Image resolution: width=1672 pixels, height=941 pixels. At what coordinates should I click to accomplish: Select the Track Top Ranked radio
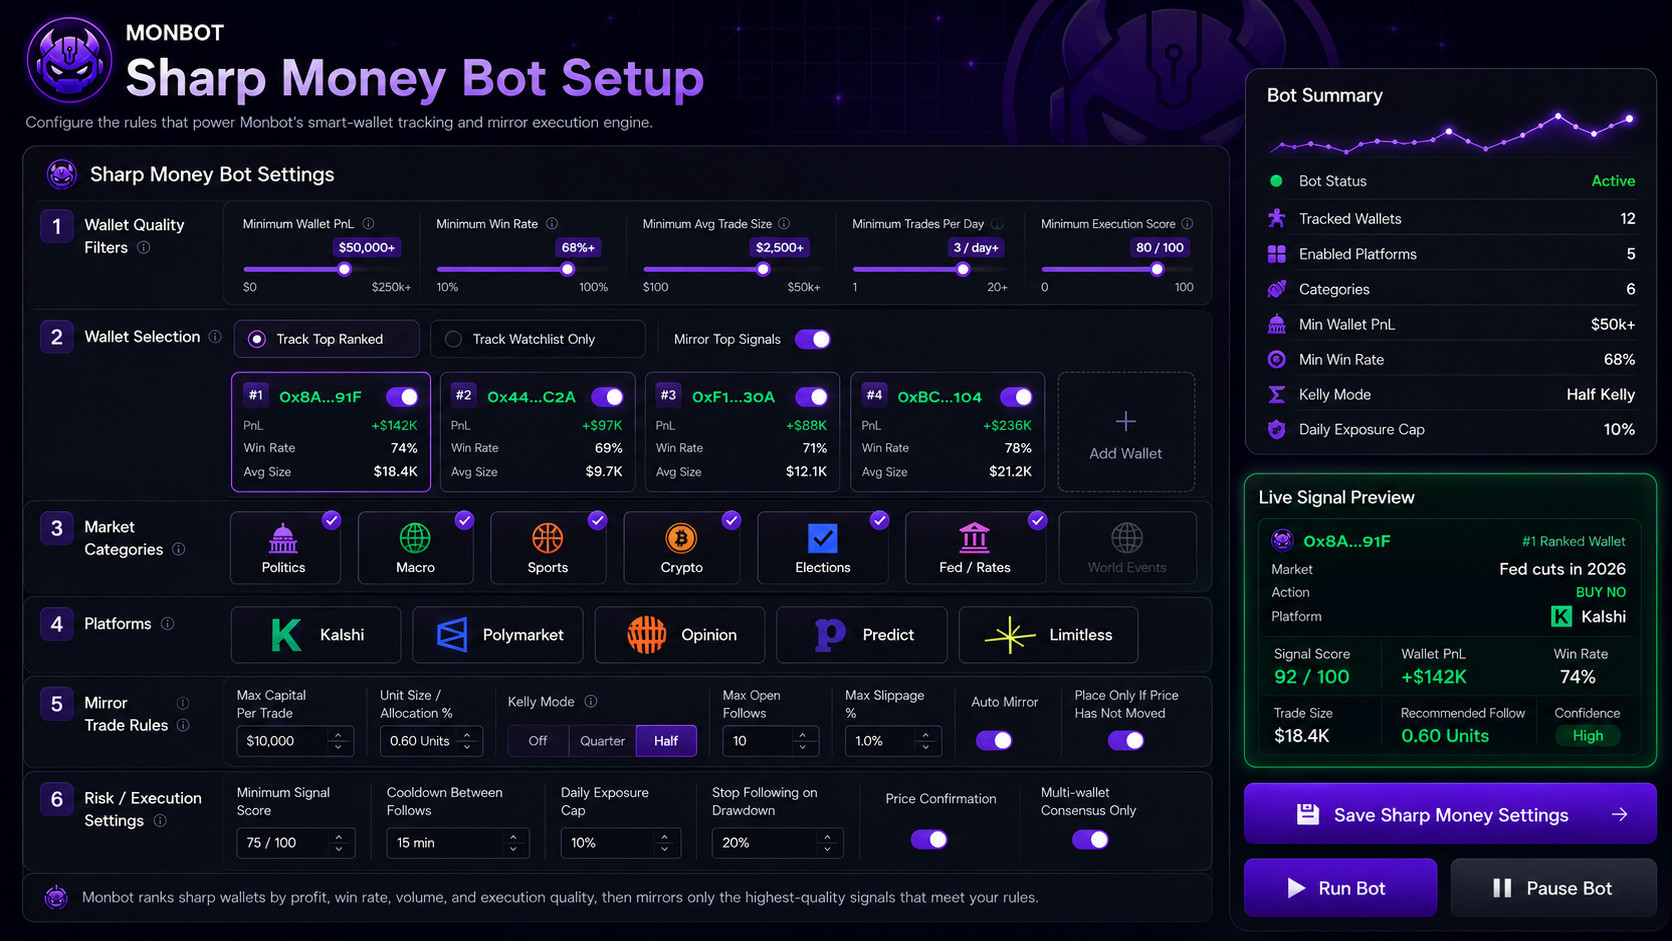[257, 339]
